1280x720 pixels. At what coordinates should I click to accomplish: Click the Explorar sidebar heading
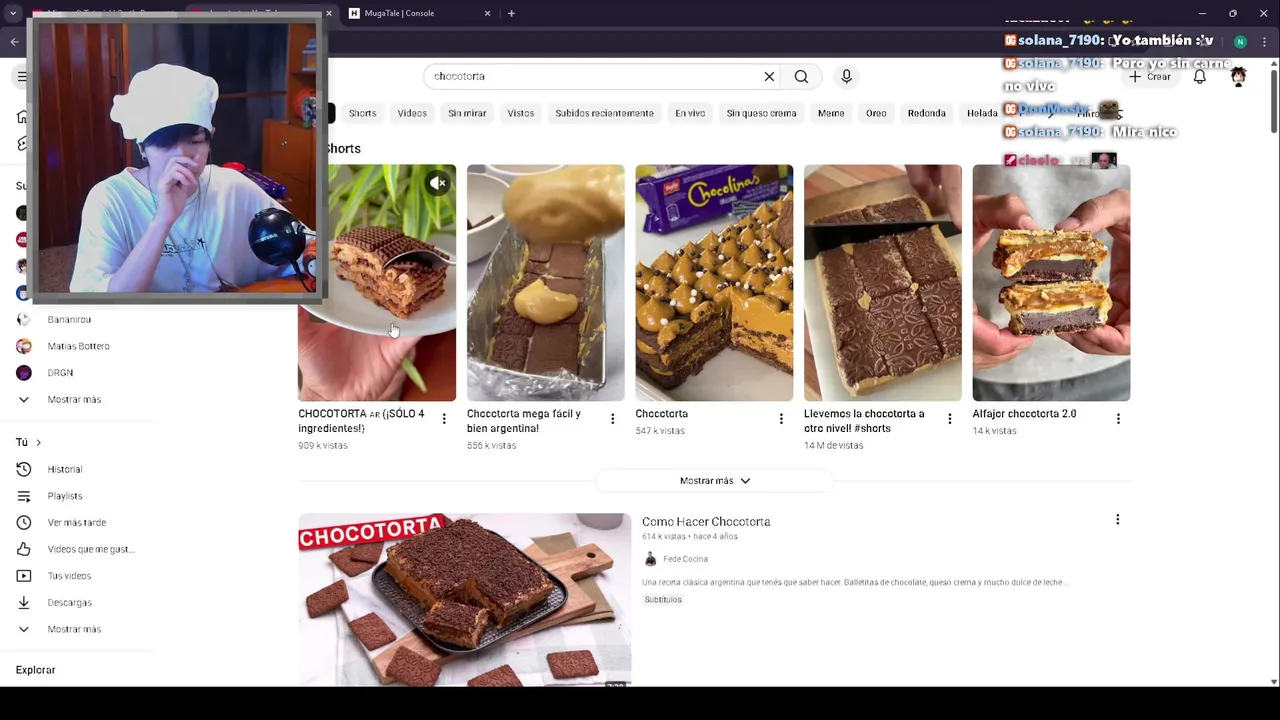click(35, 670)
